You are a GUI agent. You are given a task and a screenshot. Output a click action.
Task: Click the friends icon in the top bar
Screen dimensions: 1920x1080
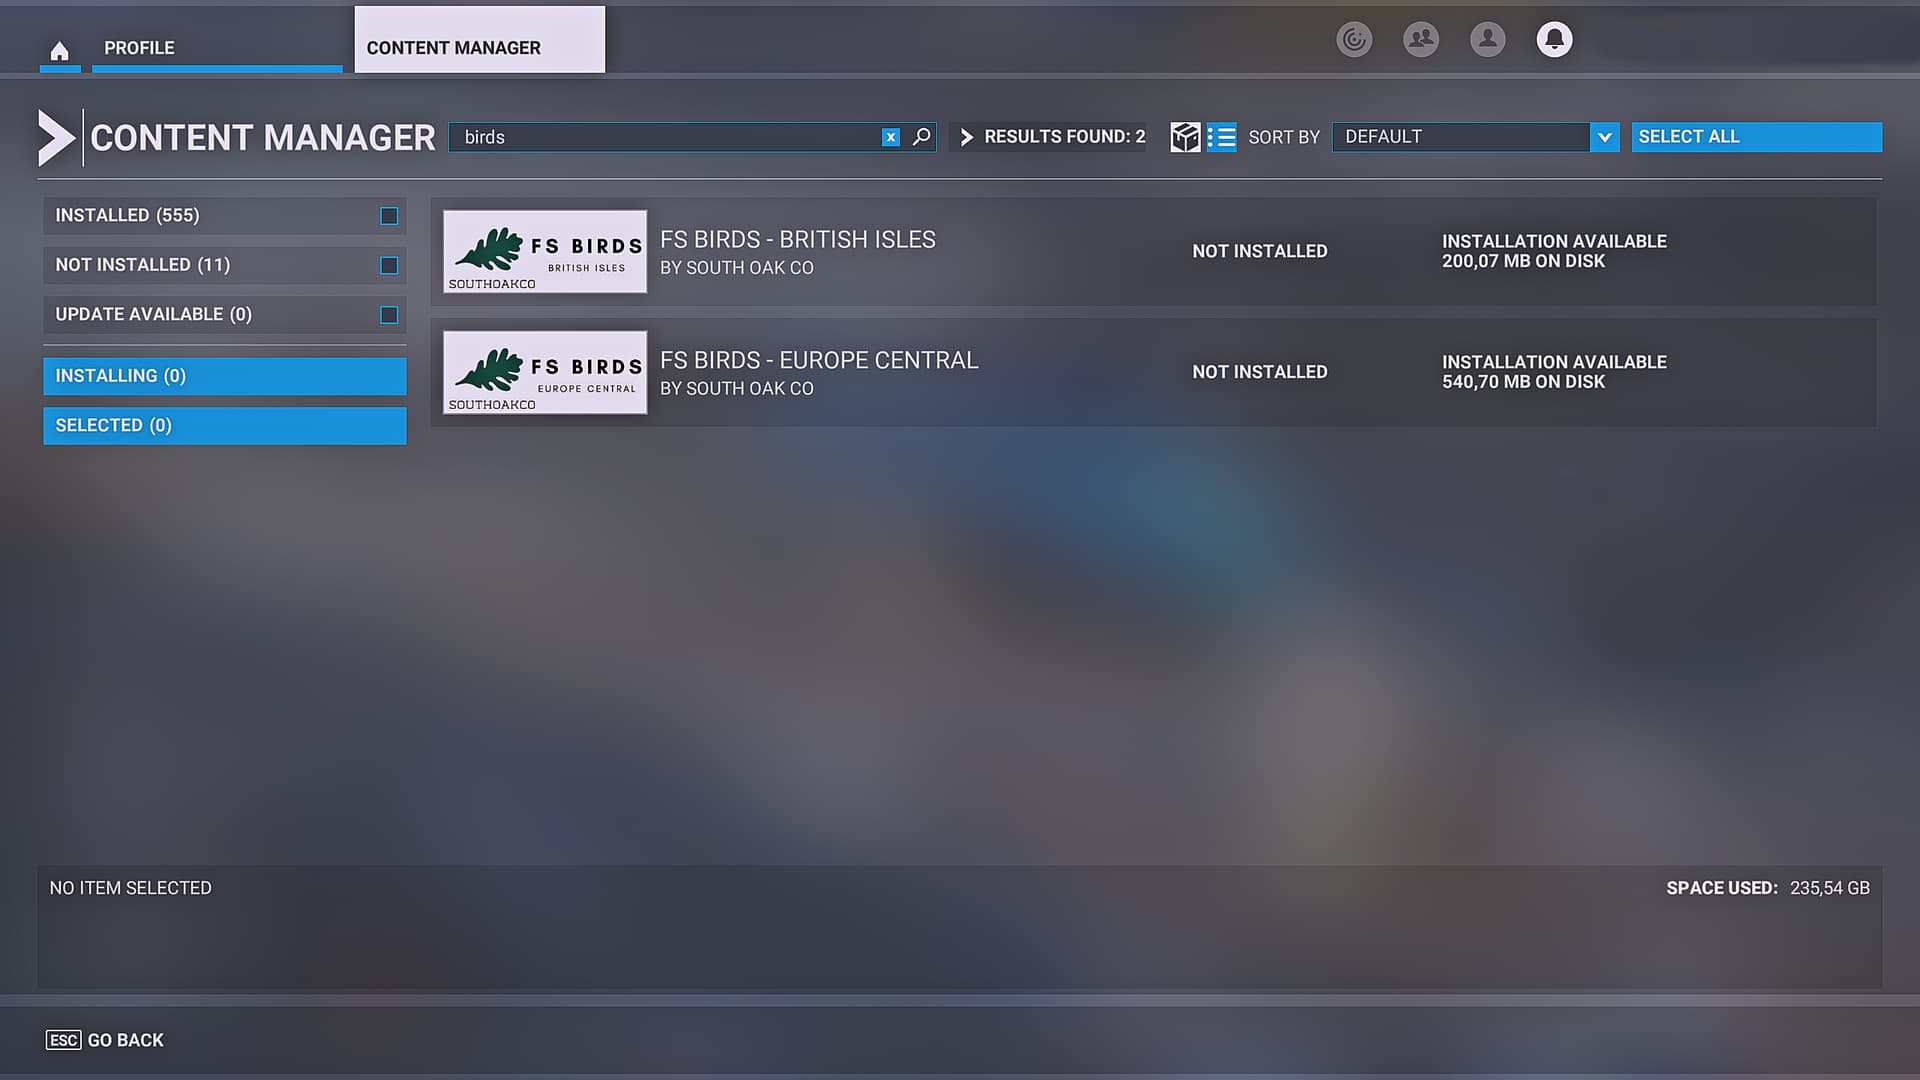(1421, 40)
